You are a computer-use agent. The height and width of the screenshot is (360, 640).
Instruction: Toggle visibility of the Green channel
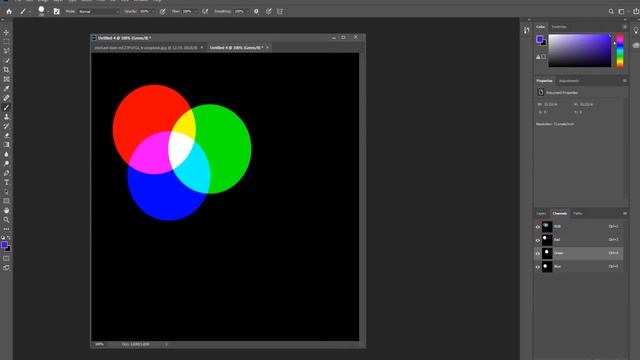tap(538, 253)
